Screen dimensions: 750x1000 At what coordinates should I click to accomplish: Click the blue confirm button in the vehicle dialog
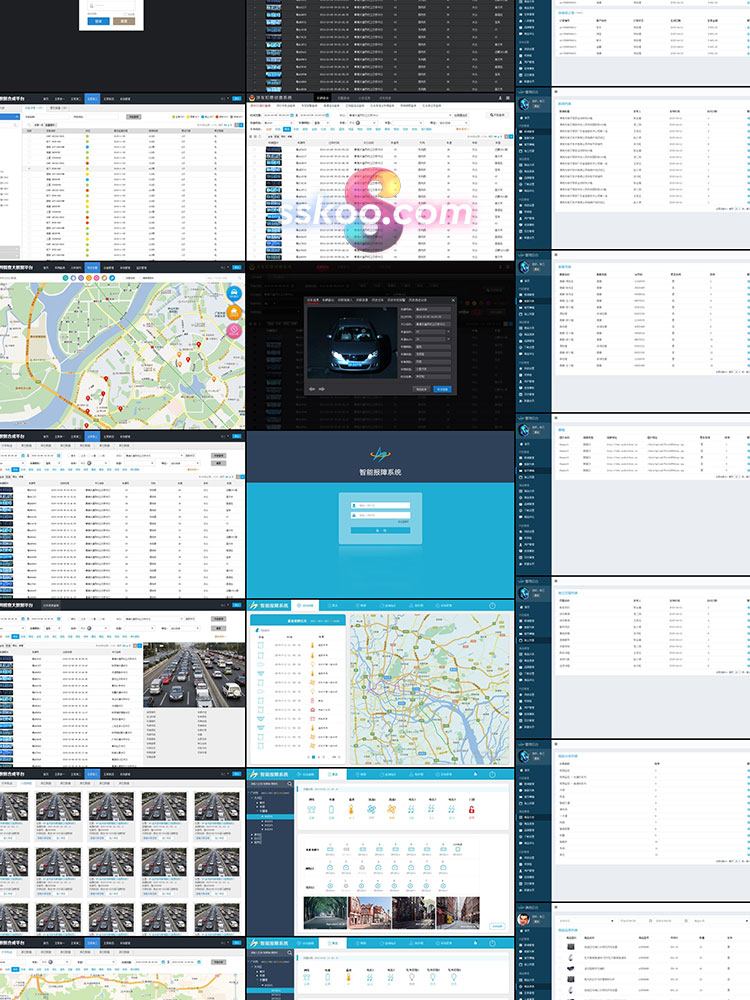(x=442, y=389)
